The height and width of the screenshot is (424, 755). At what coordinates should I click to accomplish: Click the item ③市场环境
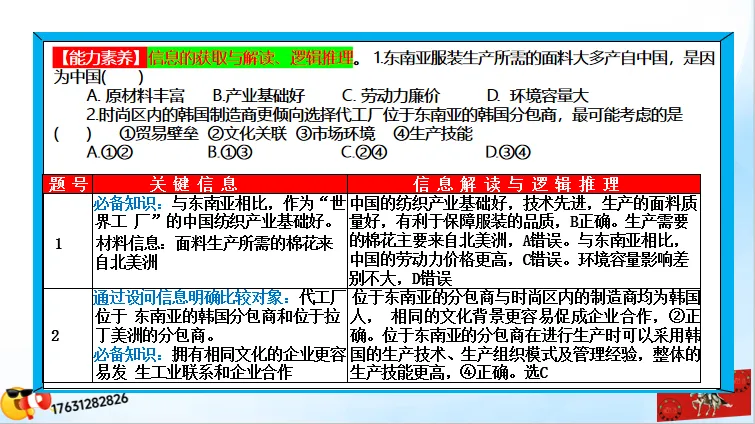click(x=336, y=133)
